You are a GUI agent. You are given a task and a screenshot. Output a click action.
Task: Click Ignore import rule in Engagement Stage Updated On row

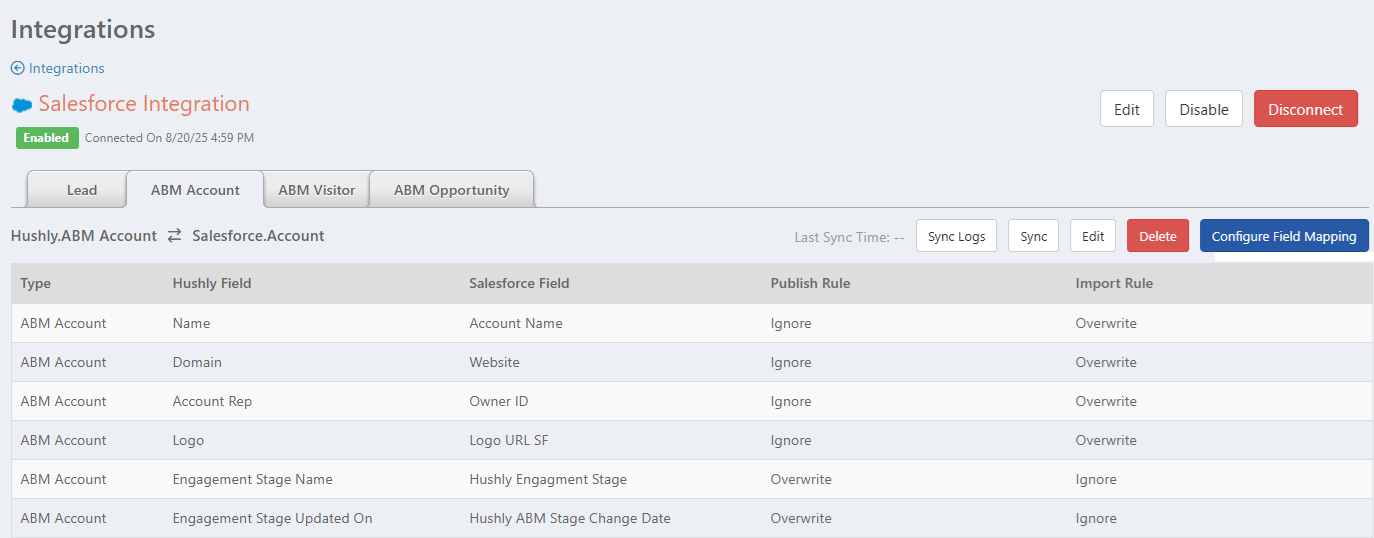(x=1096, y=518)
